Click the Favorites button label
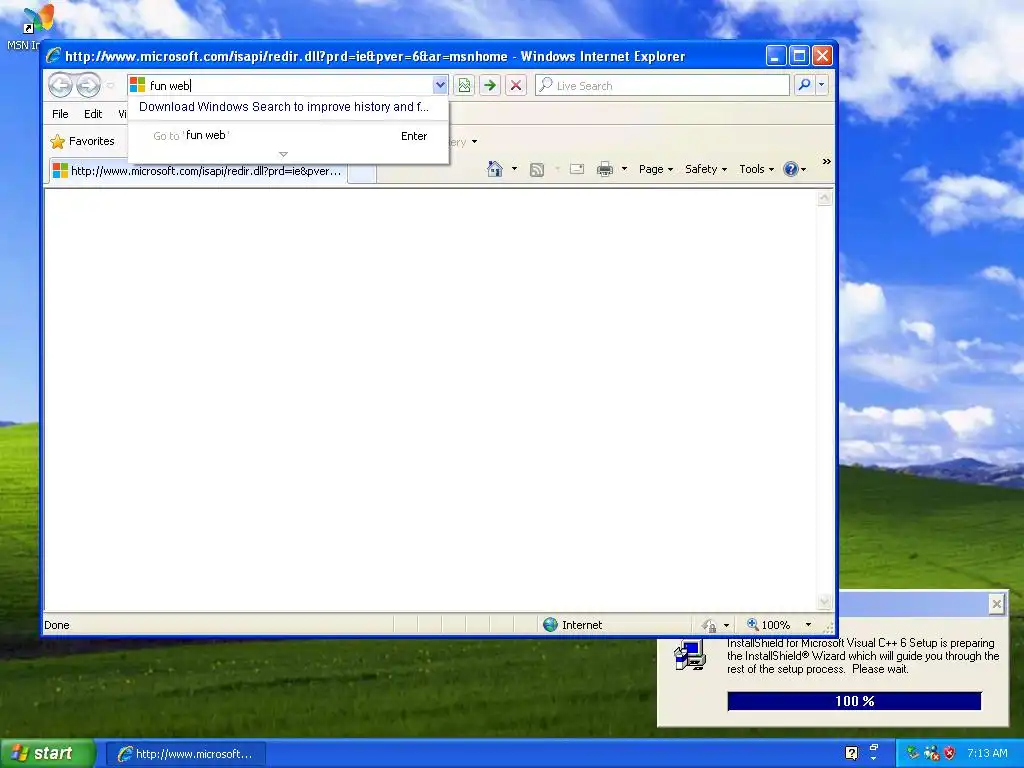Image resolution: width=1024 pixels, height=768 pixels. (91, 141)
